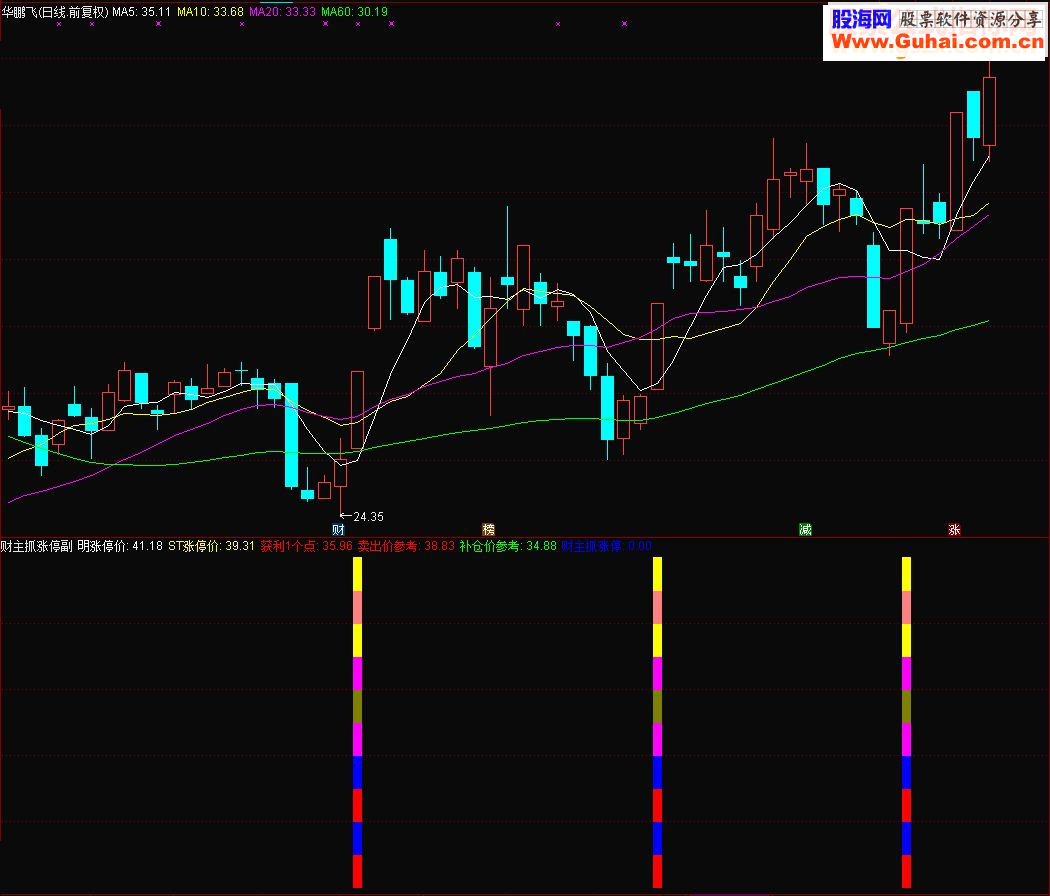Click the MA60: 30.19 label
This screenshot has height=896, width=1050.
click(354, 11)
